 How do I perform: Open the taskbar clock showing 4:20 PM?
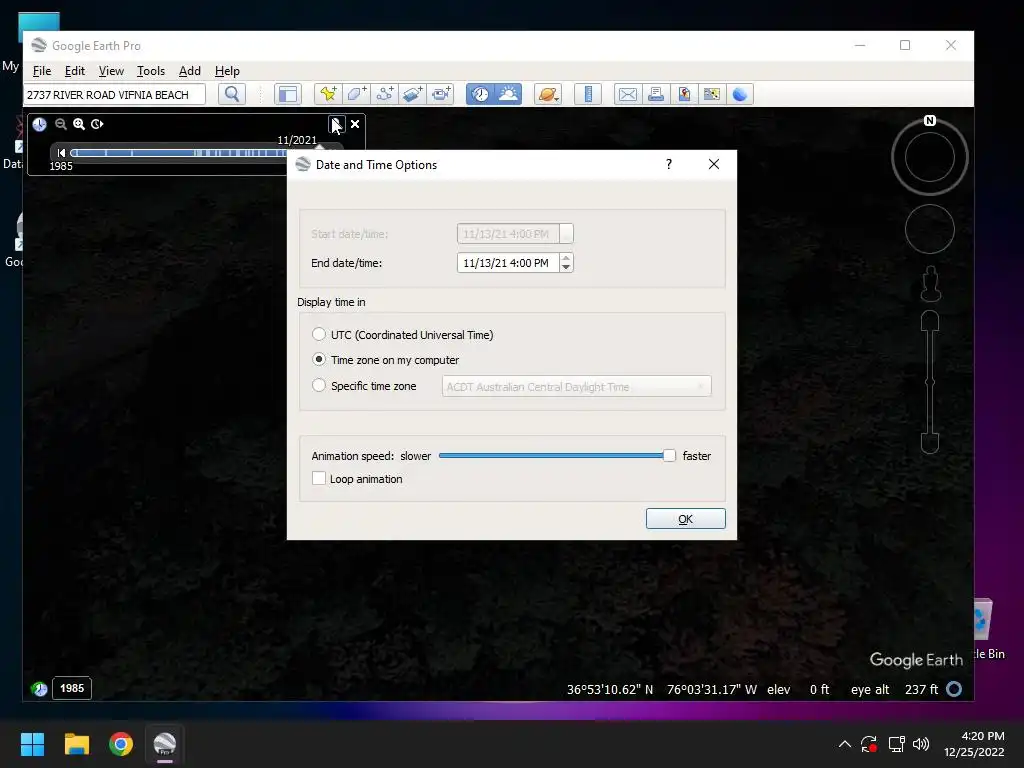point(974,744)
